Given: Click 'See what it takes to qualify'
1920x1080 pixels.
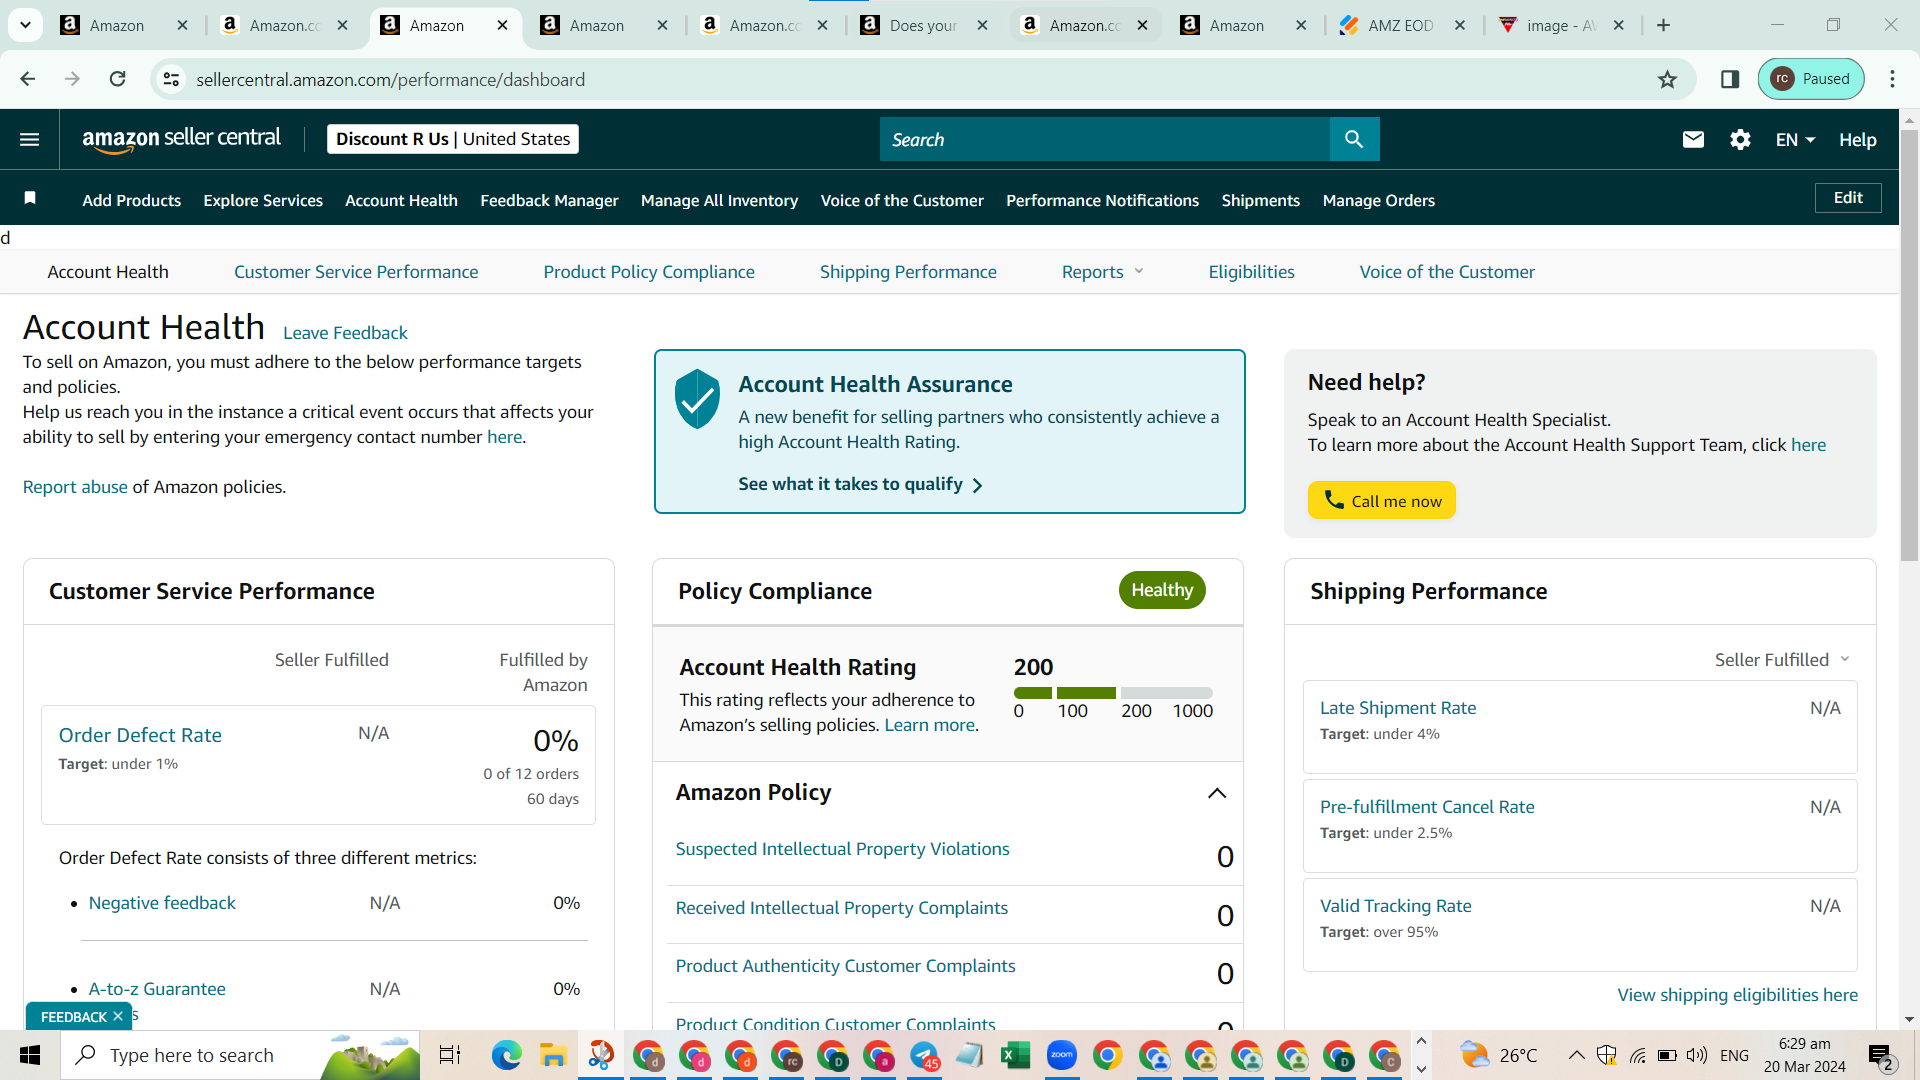Looking at the screenshot, I should point(861,484).
